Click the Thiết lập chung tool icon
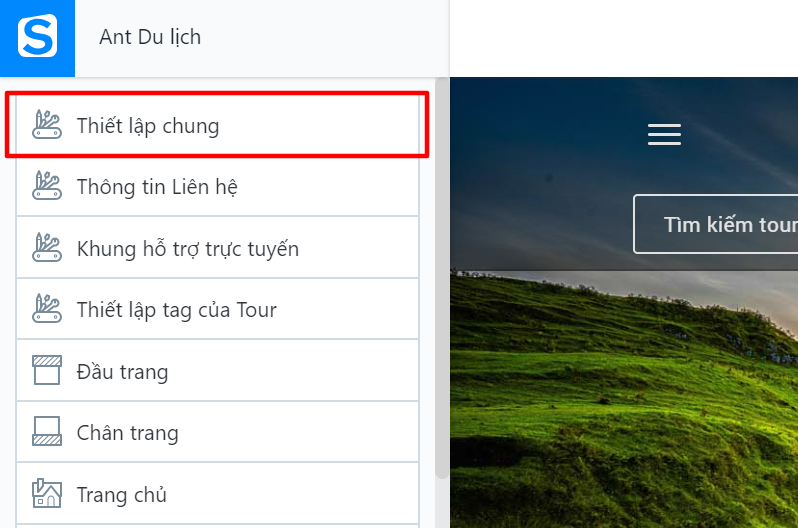Screen dimensions: 798x528 coord(47,125)
